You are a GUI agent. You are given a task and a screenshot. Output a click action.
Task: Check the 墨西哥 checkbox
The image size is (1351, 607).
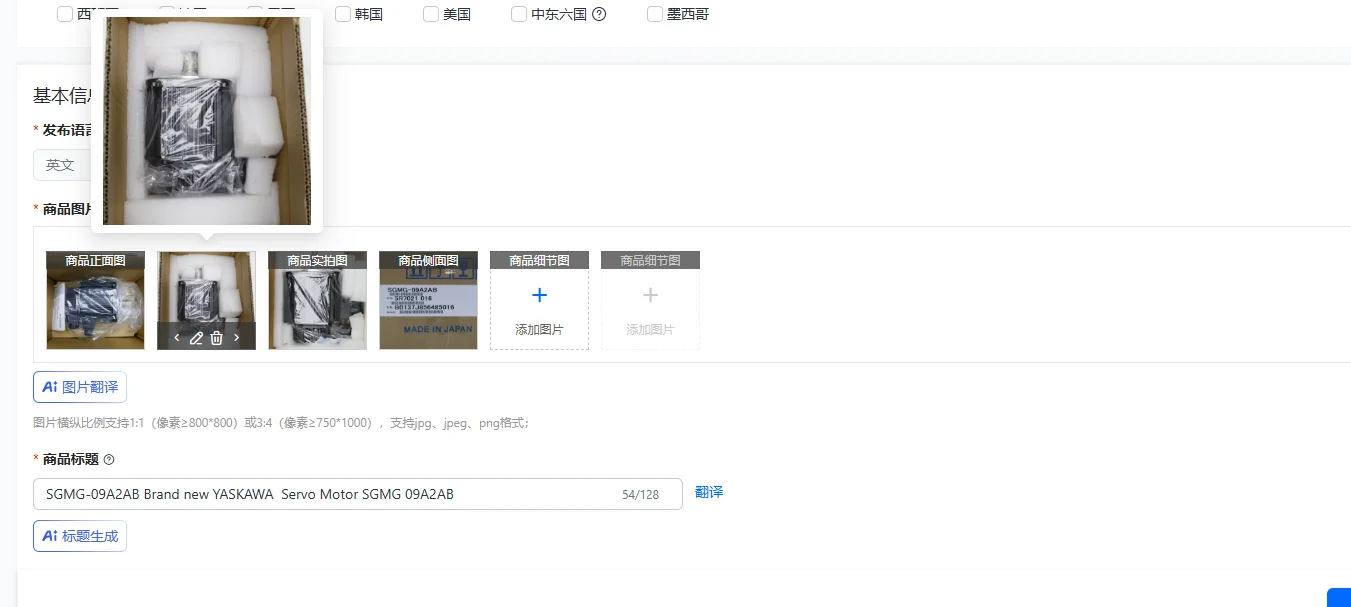point(655,14)
